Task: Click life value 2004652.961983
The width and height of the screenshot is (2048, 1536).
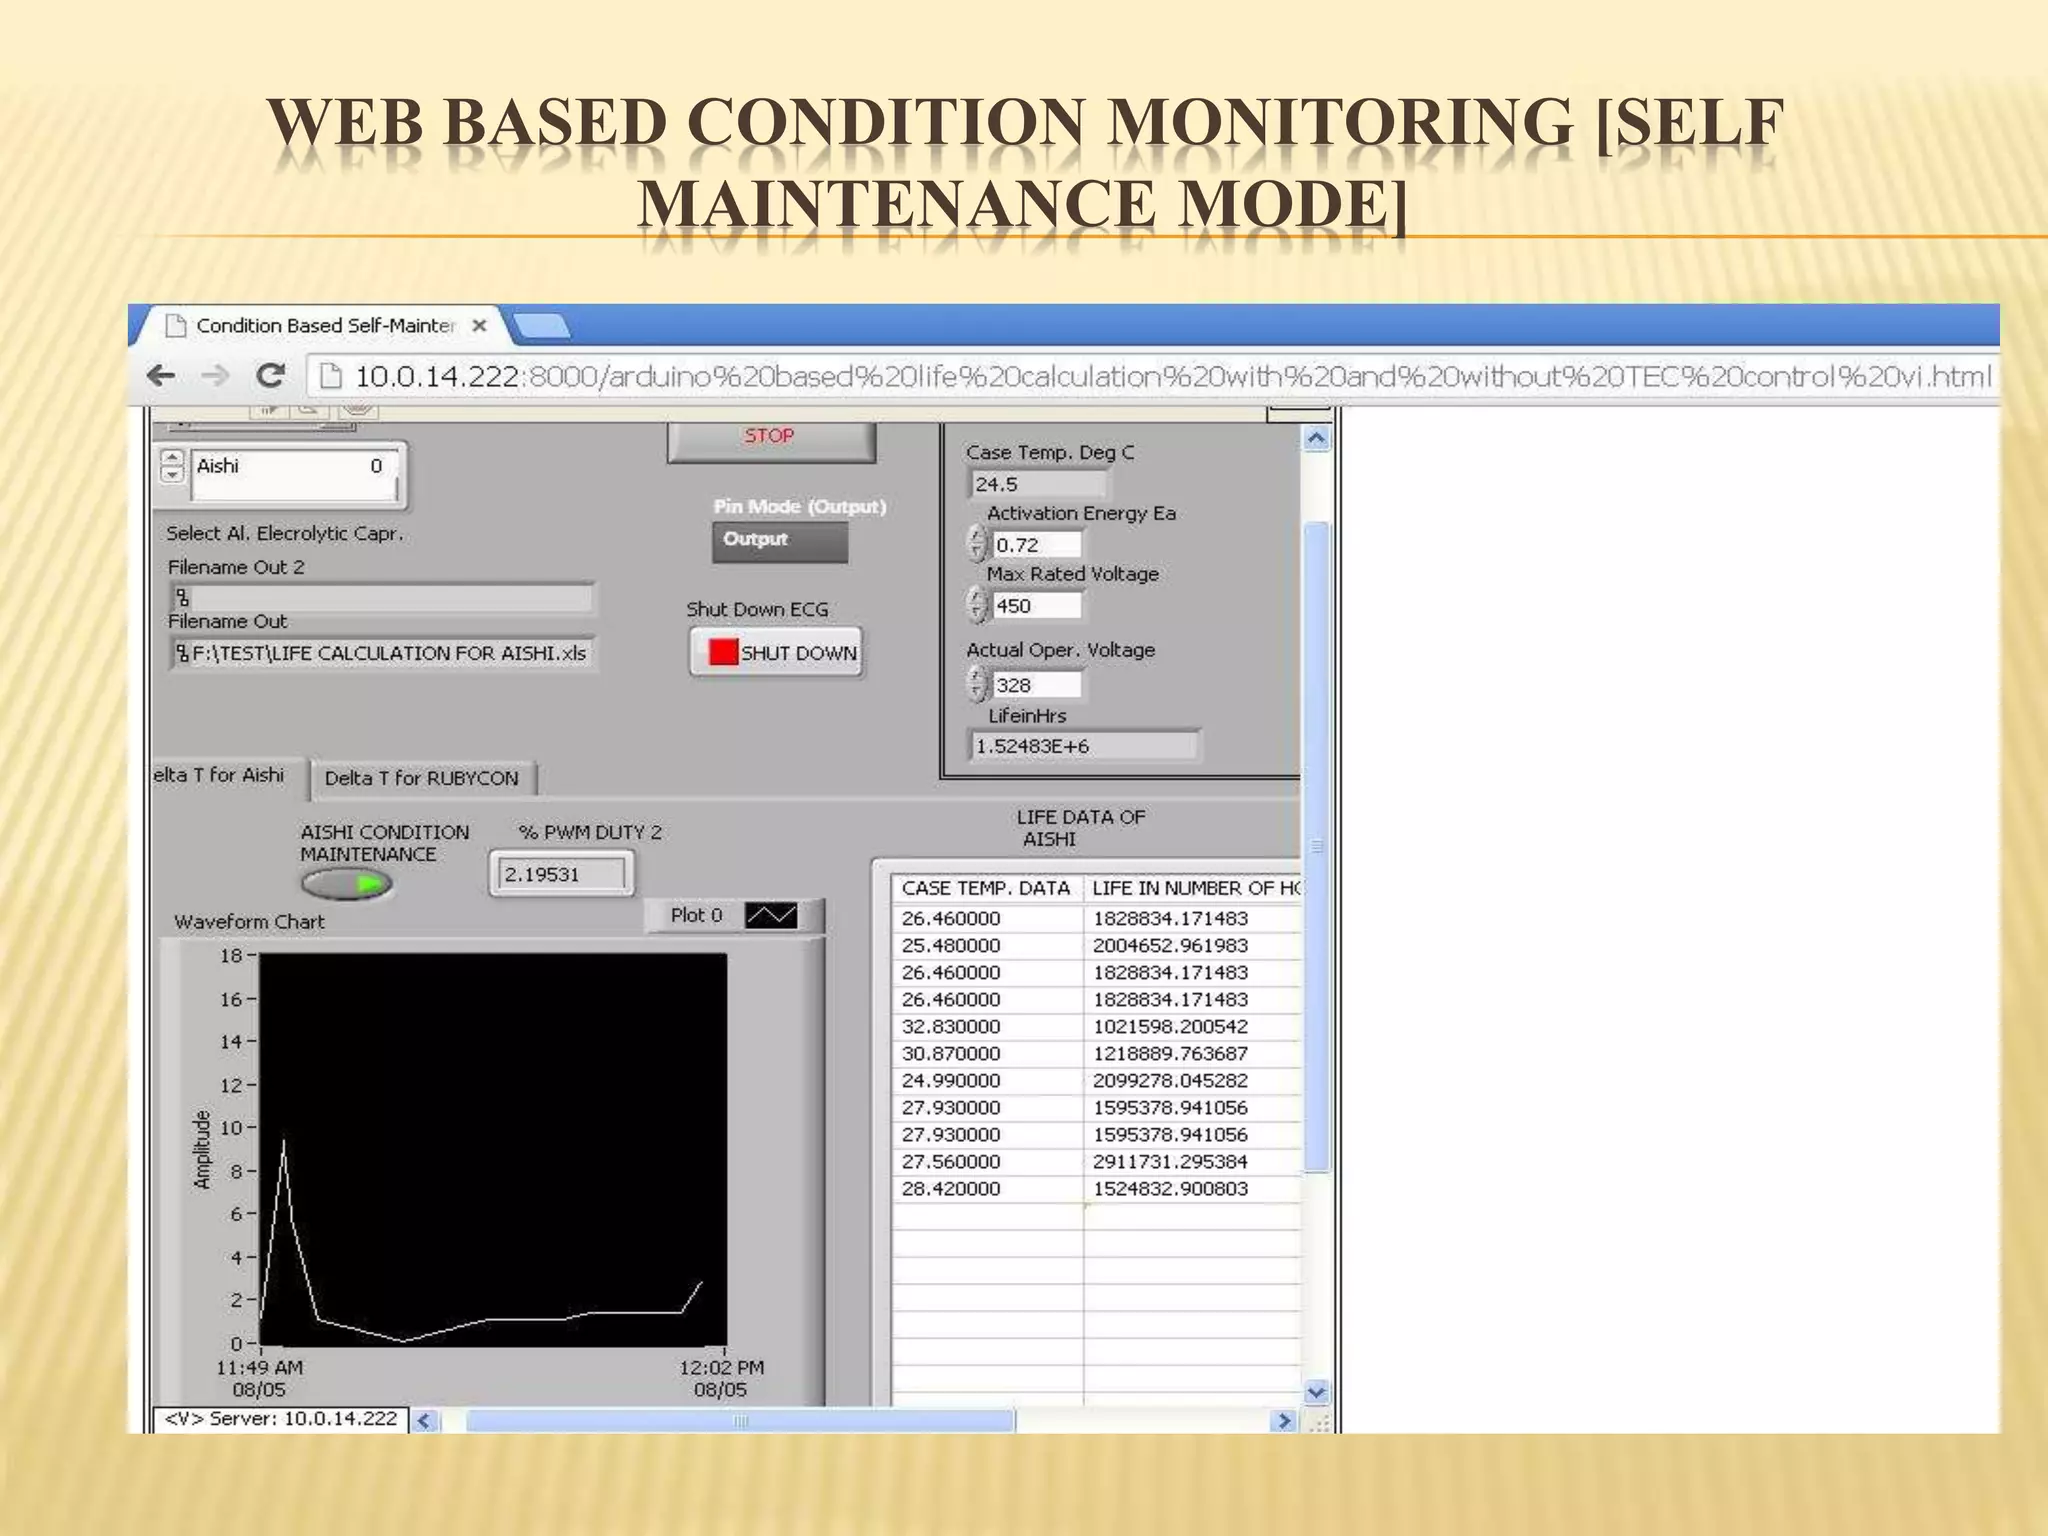Action: [x=1193, y=946]
